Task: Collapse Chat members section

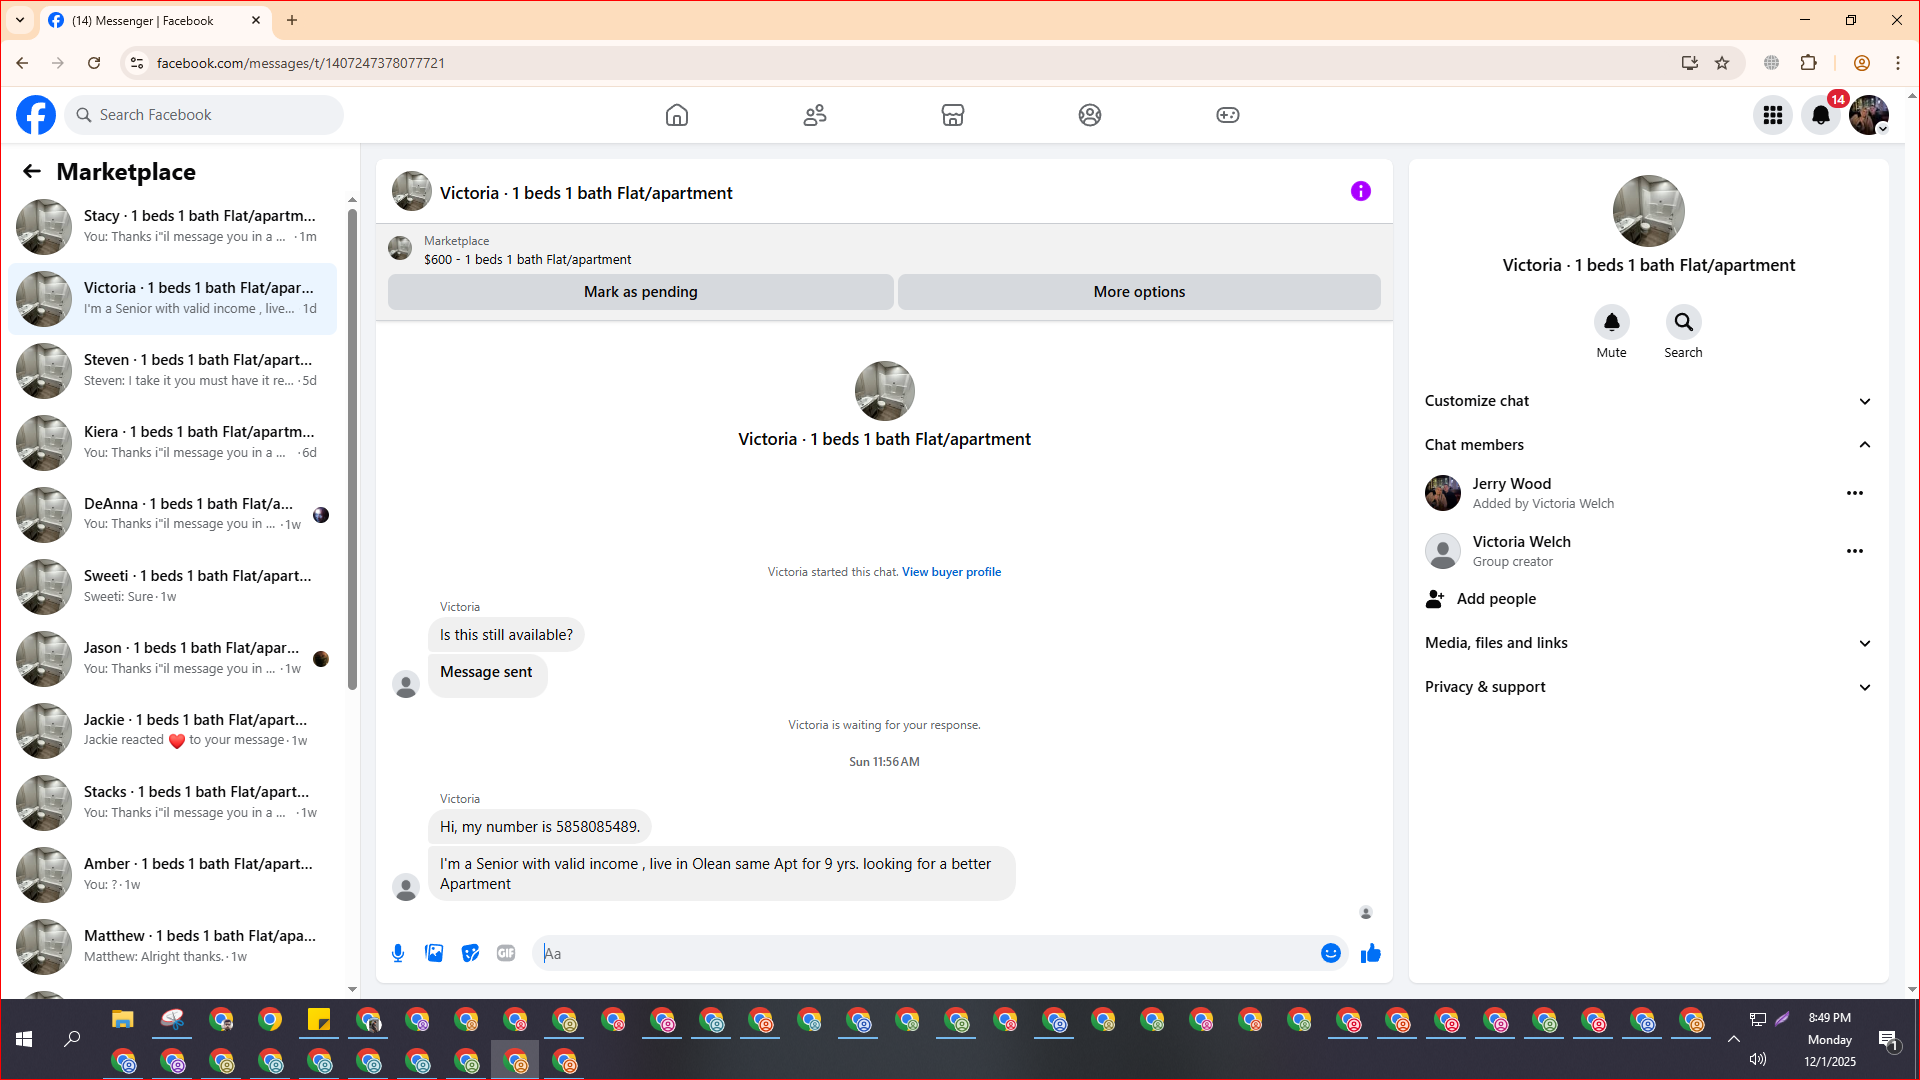Action: point(1648,445)
